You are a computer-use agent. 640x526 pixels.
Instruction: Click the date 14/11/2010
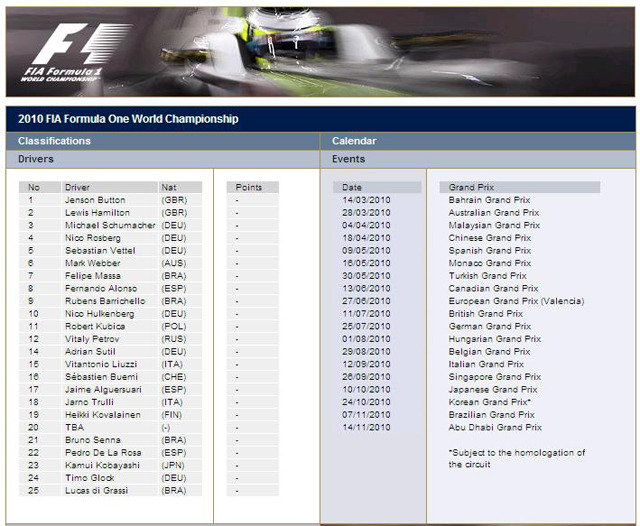point(366,428)
